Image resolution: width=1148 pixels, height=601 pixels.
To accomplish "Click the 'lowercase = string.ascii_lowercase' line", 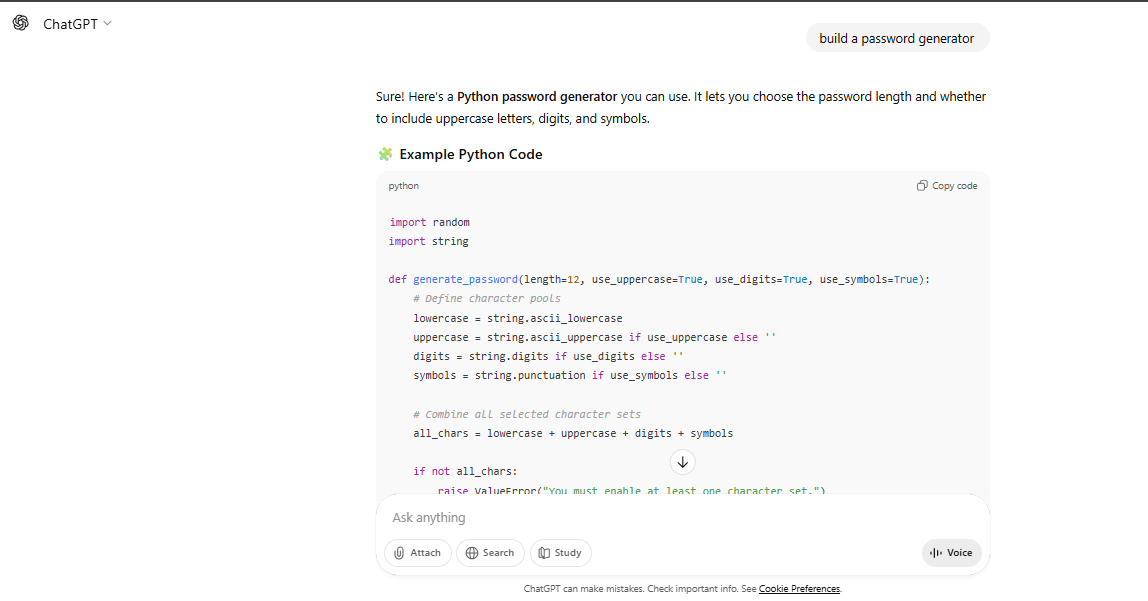I will click(518, 318).
